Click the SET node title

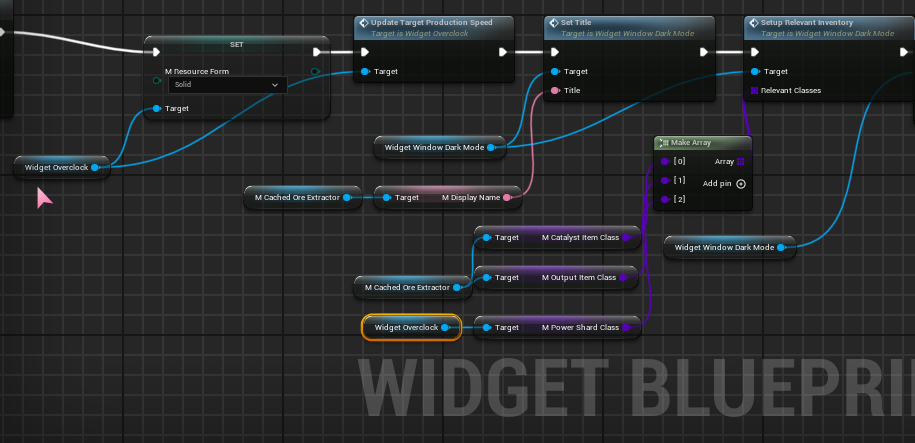click(237, 44)
